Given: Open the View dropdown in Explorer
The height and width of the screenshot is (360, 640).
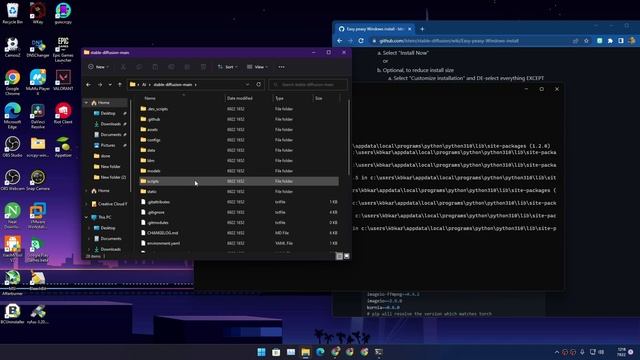Looking at the screenshot, I should 258,67.
